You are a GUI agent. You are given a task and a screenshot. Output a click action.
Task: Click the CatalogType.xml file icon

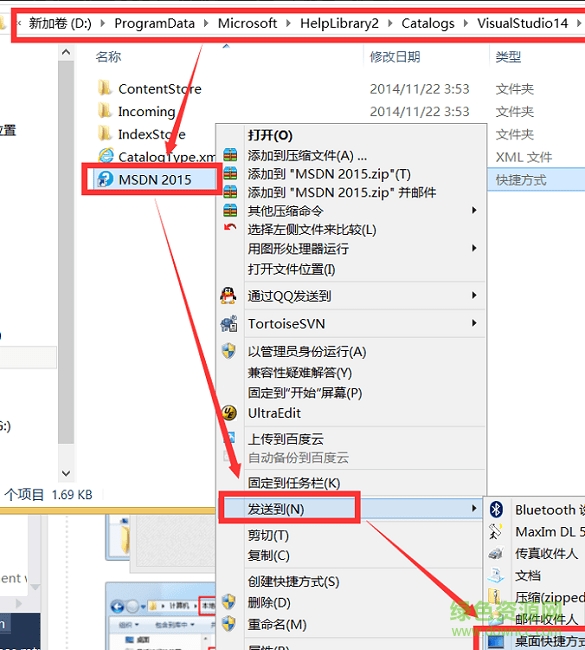click(106, 156)
